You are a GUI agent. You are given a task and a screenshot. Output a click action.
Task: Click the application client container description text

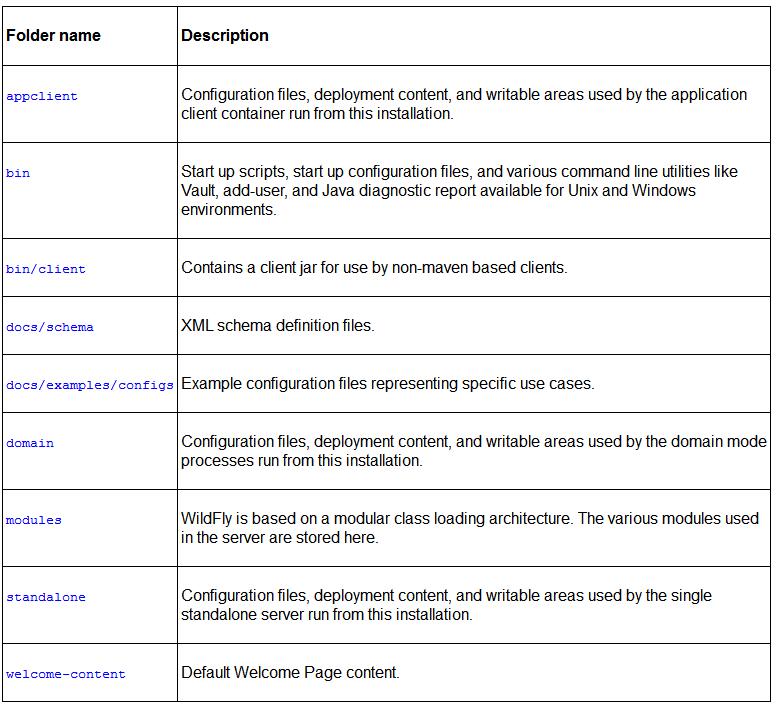(x=464, y=104)
